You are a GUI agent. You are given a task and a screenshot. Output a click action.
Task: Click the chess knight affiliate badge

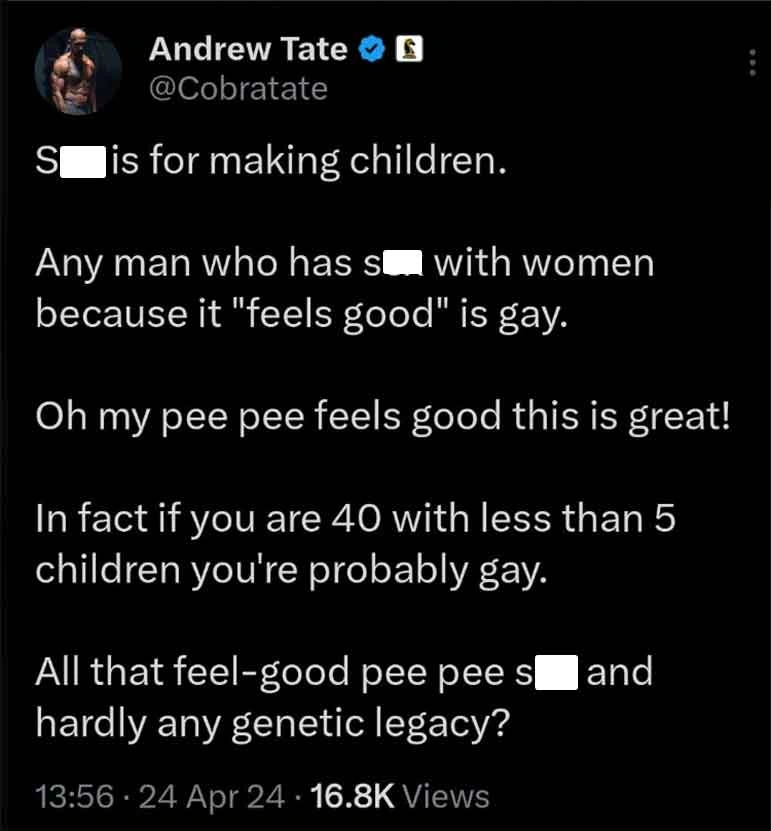click(407, 49)
